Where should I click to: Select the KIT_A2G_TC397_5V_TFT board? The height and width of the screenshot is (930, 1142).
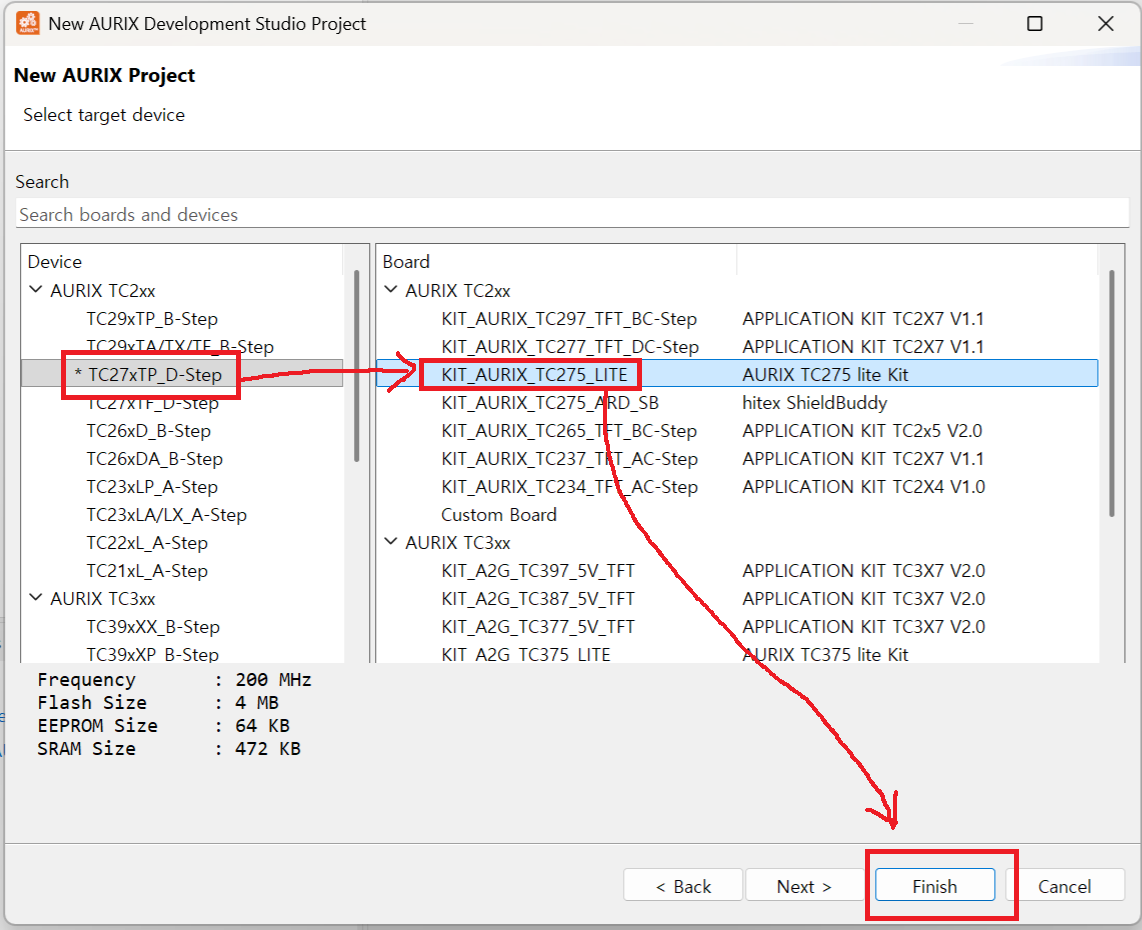[x=538, y=571]
